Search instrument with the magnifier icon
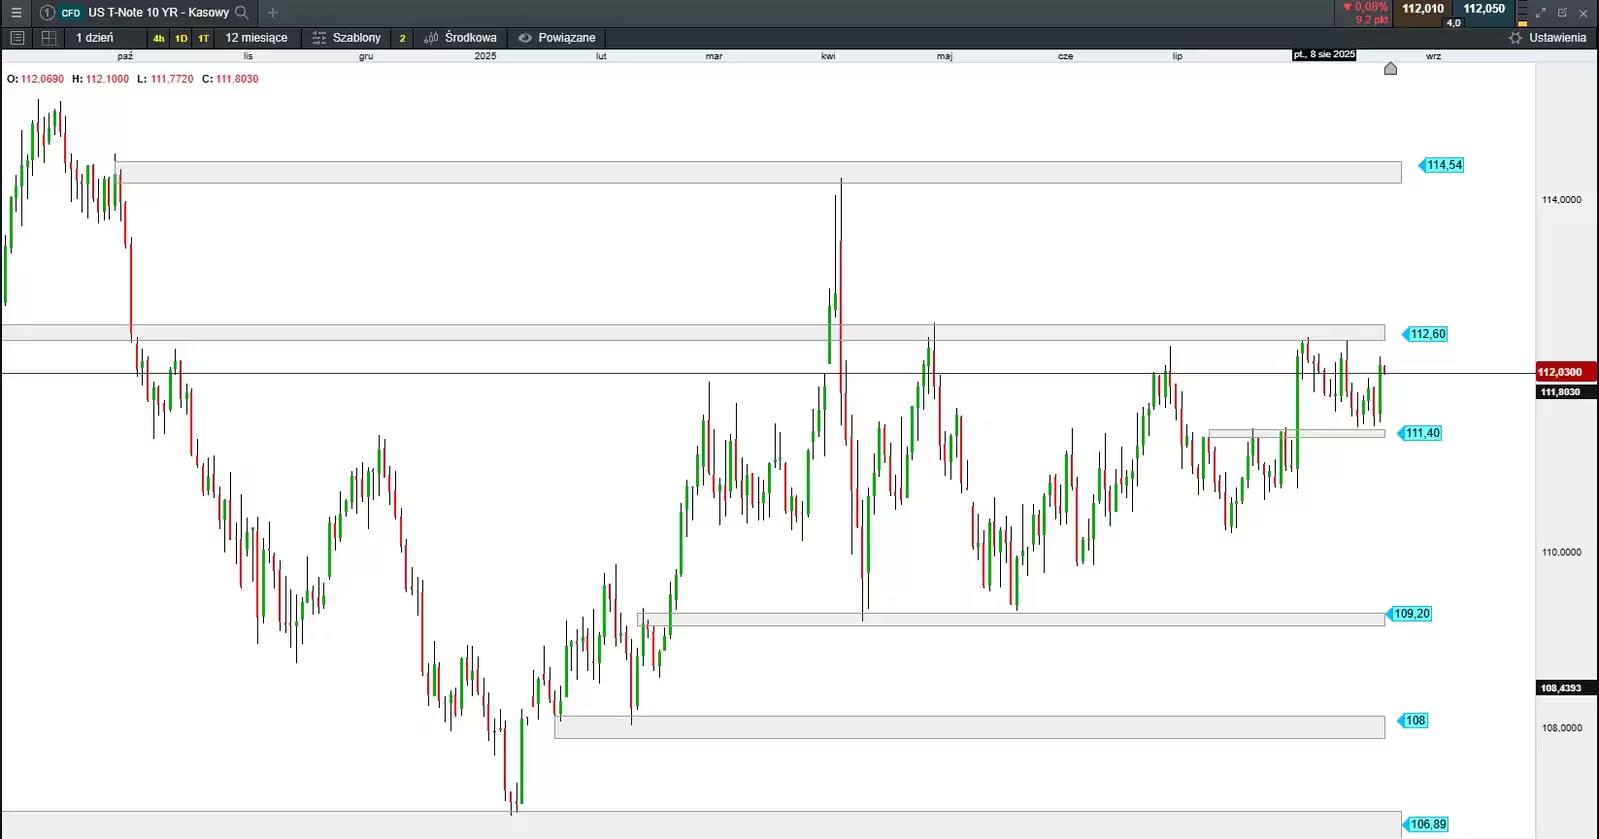 tap(241, 13)
